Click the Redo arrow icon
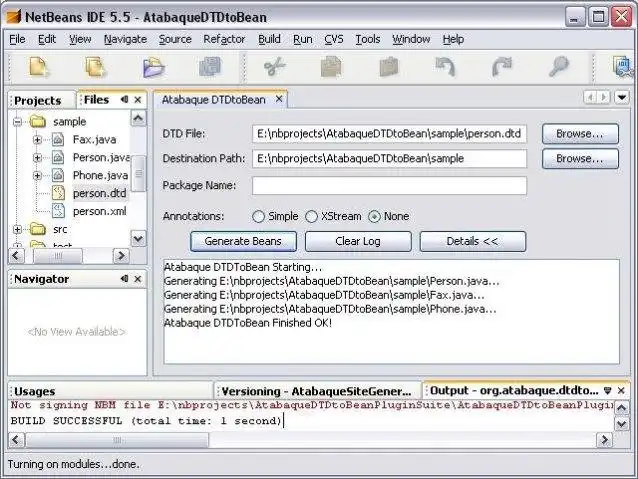The image size is (638, 479). coord(502,67)
